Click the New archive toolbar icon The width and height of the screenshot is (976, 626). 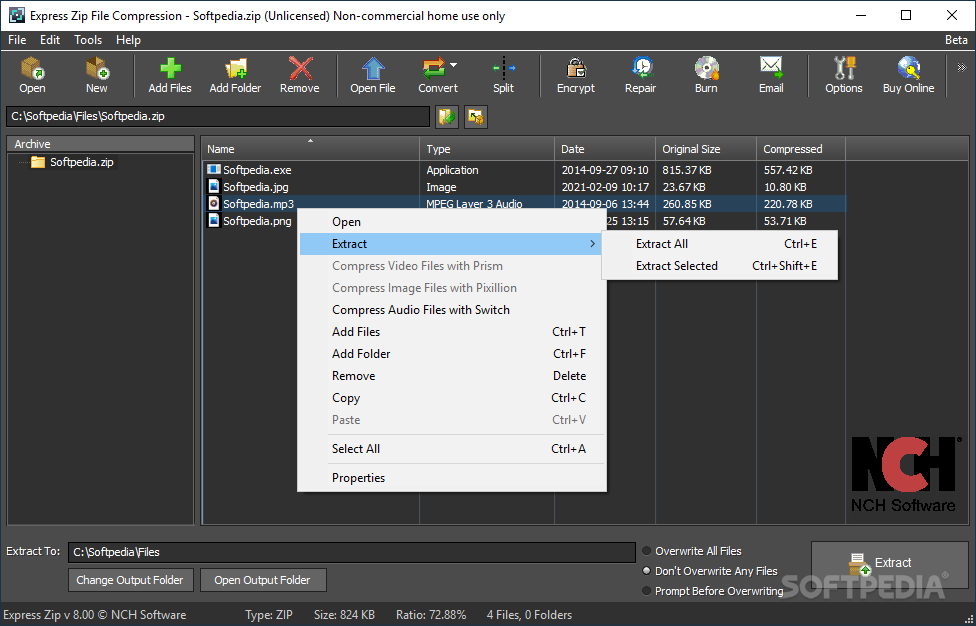click(x=96, y=68)
